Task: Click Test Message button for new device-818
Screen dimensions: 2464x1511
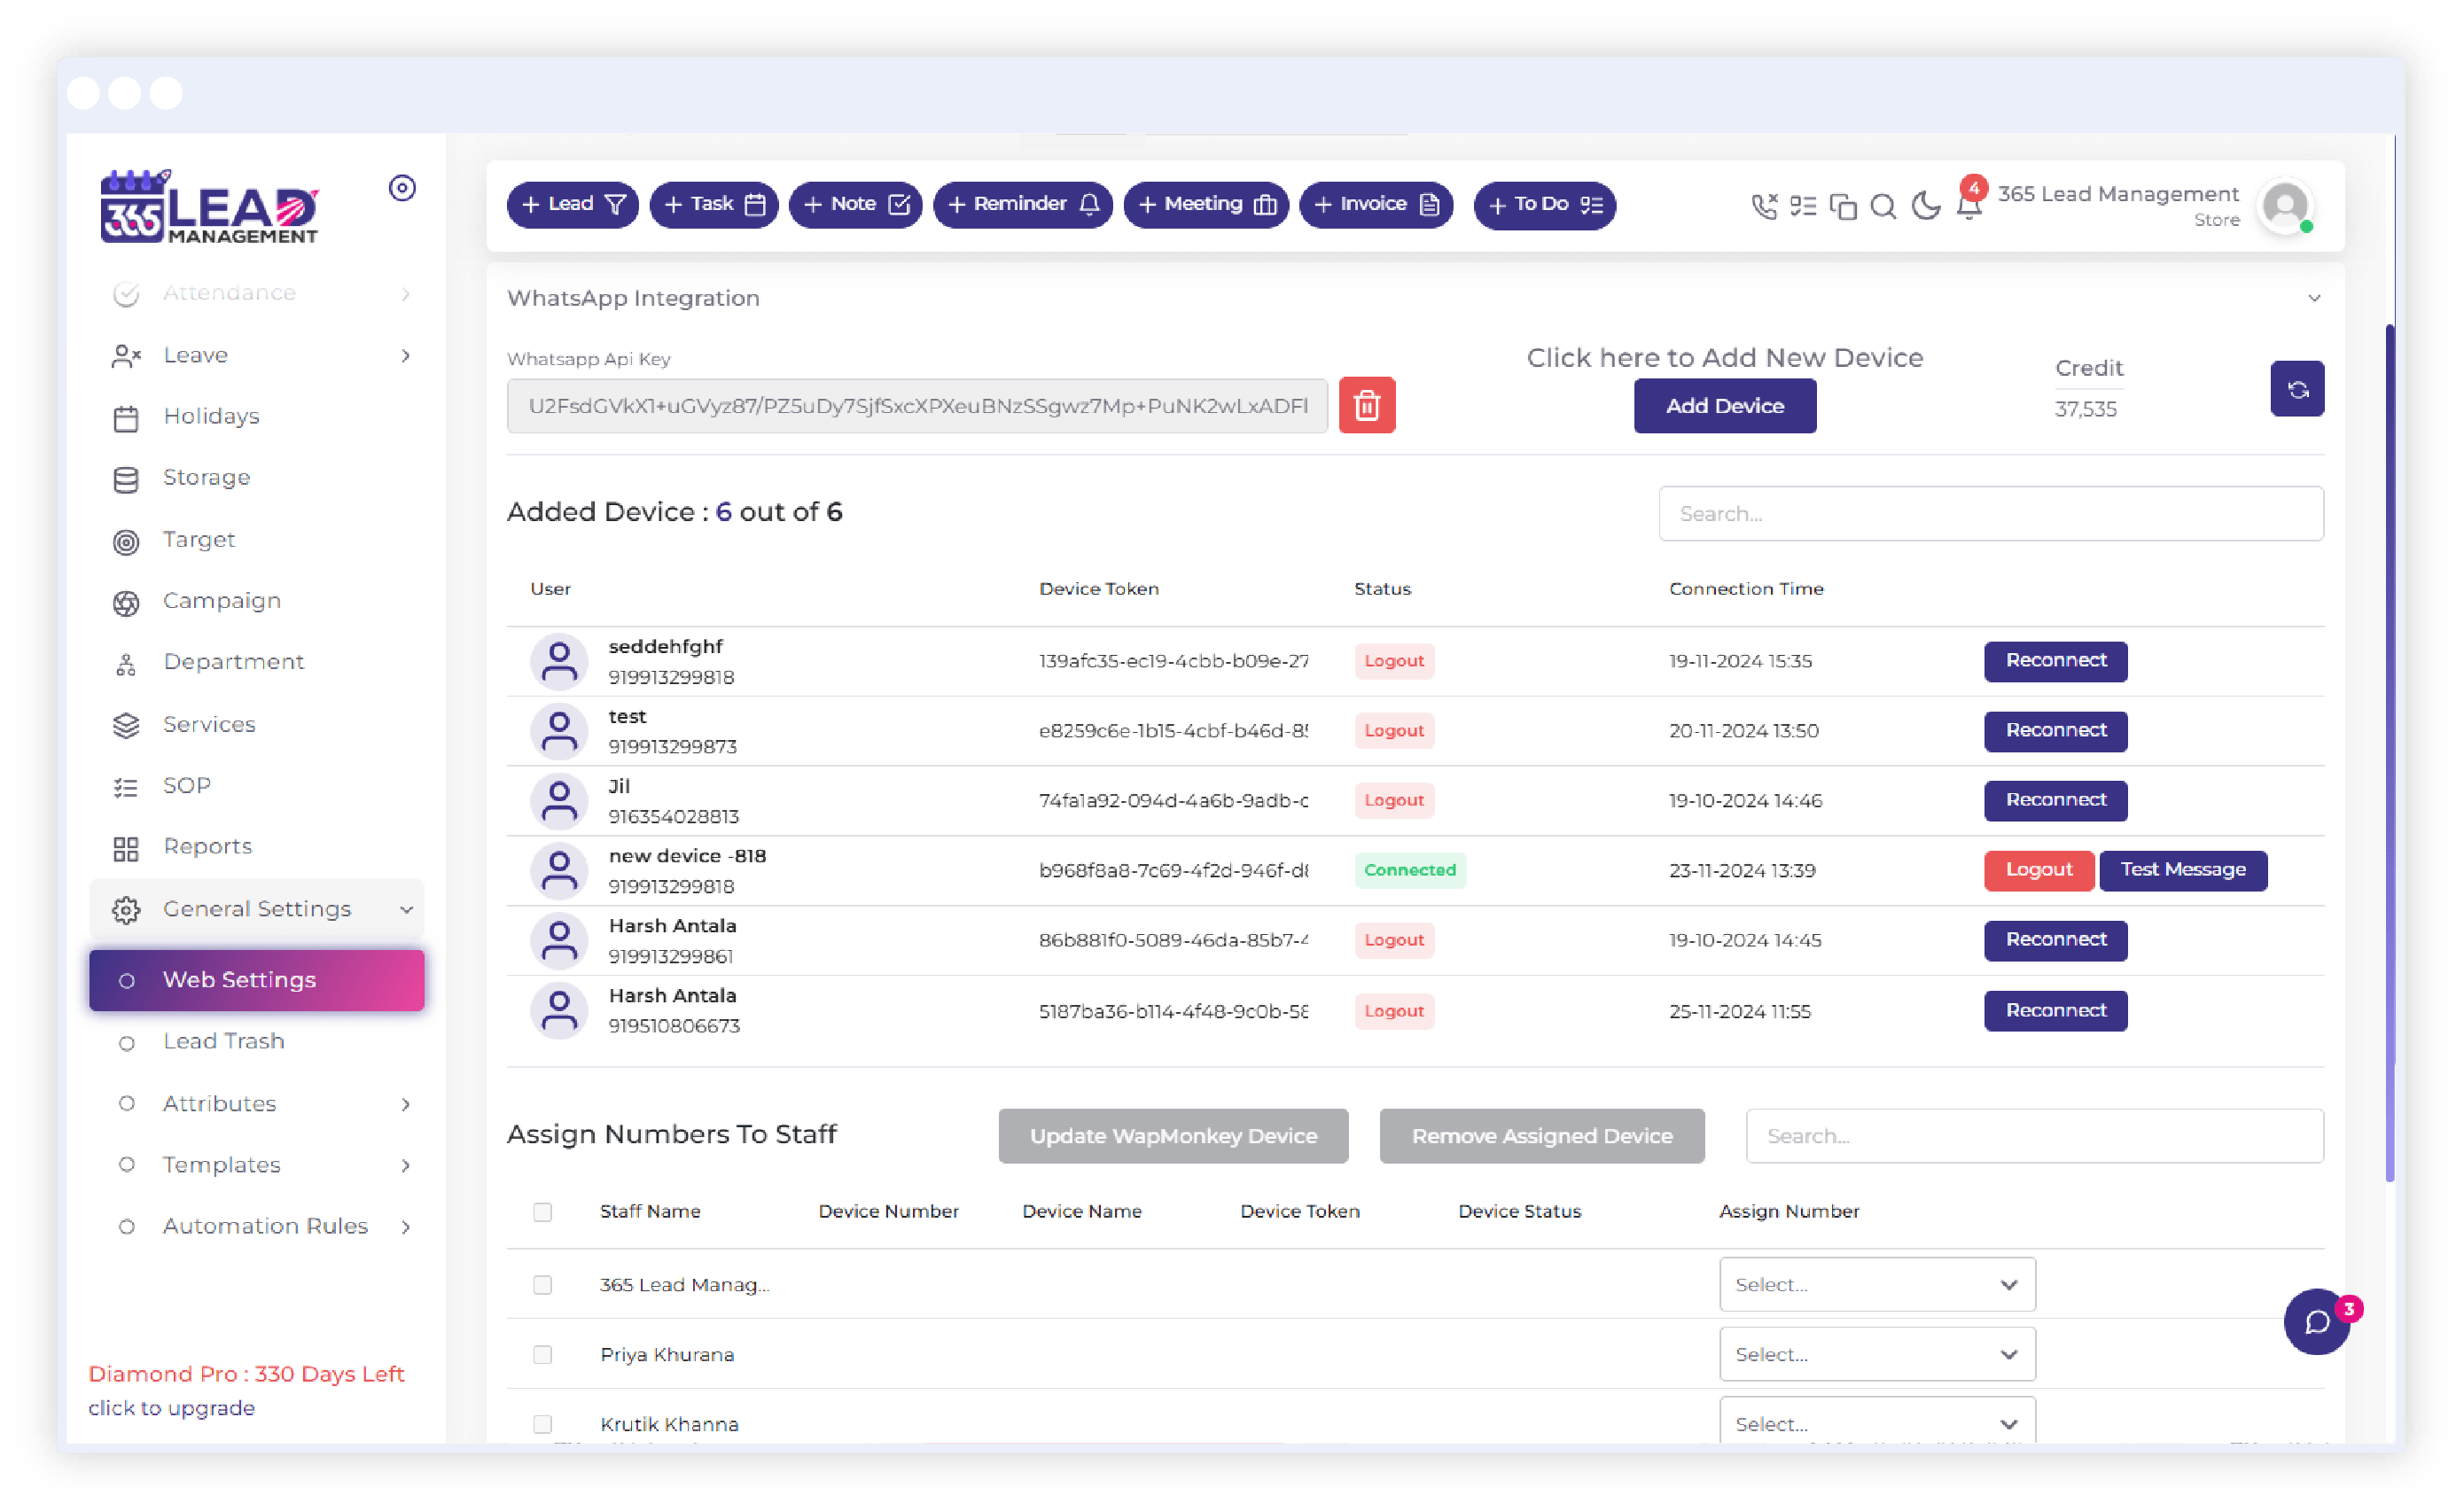Action: (2180, 869)
